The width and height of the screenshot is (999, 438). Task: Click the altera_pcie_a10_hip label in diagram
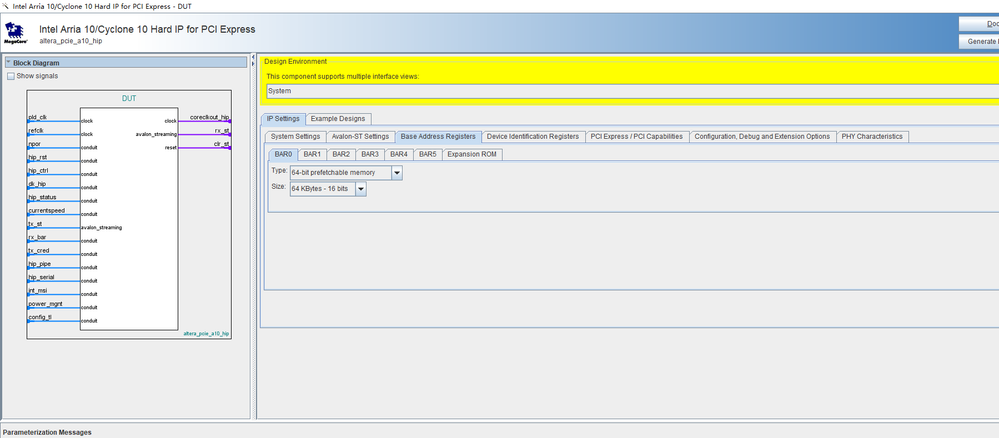206,333
